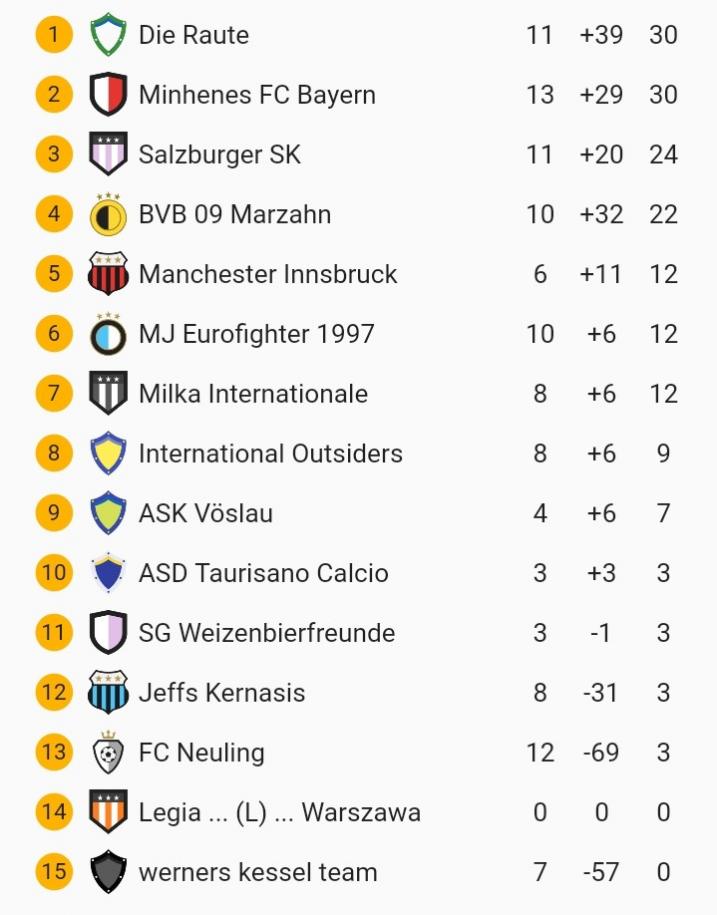Click Jeffs Kernasis blue striped crest
717x915 pixels.
107,692
